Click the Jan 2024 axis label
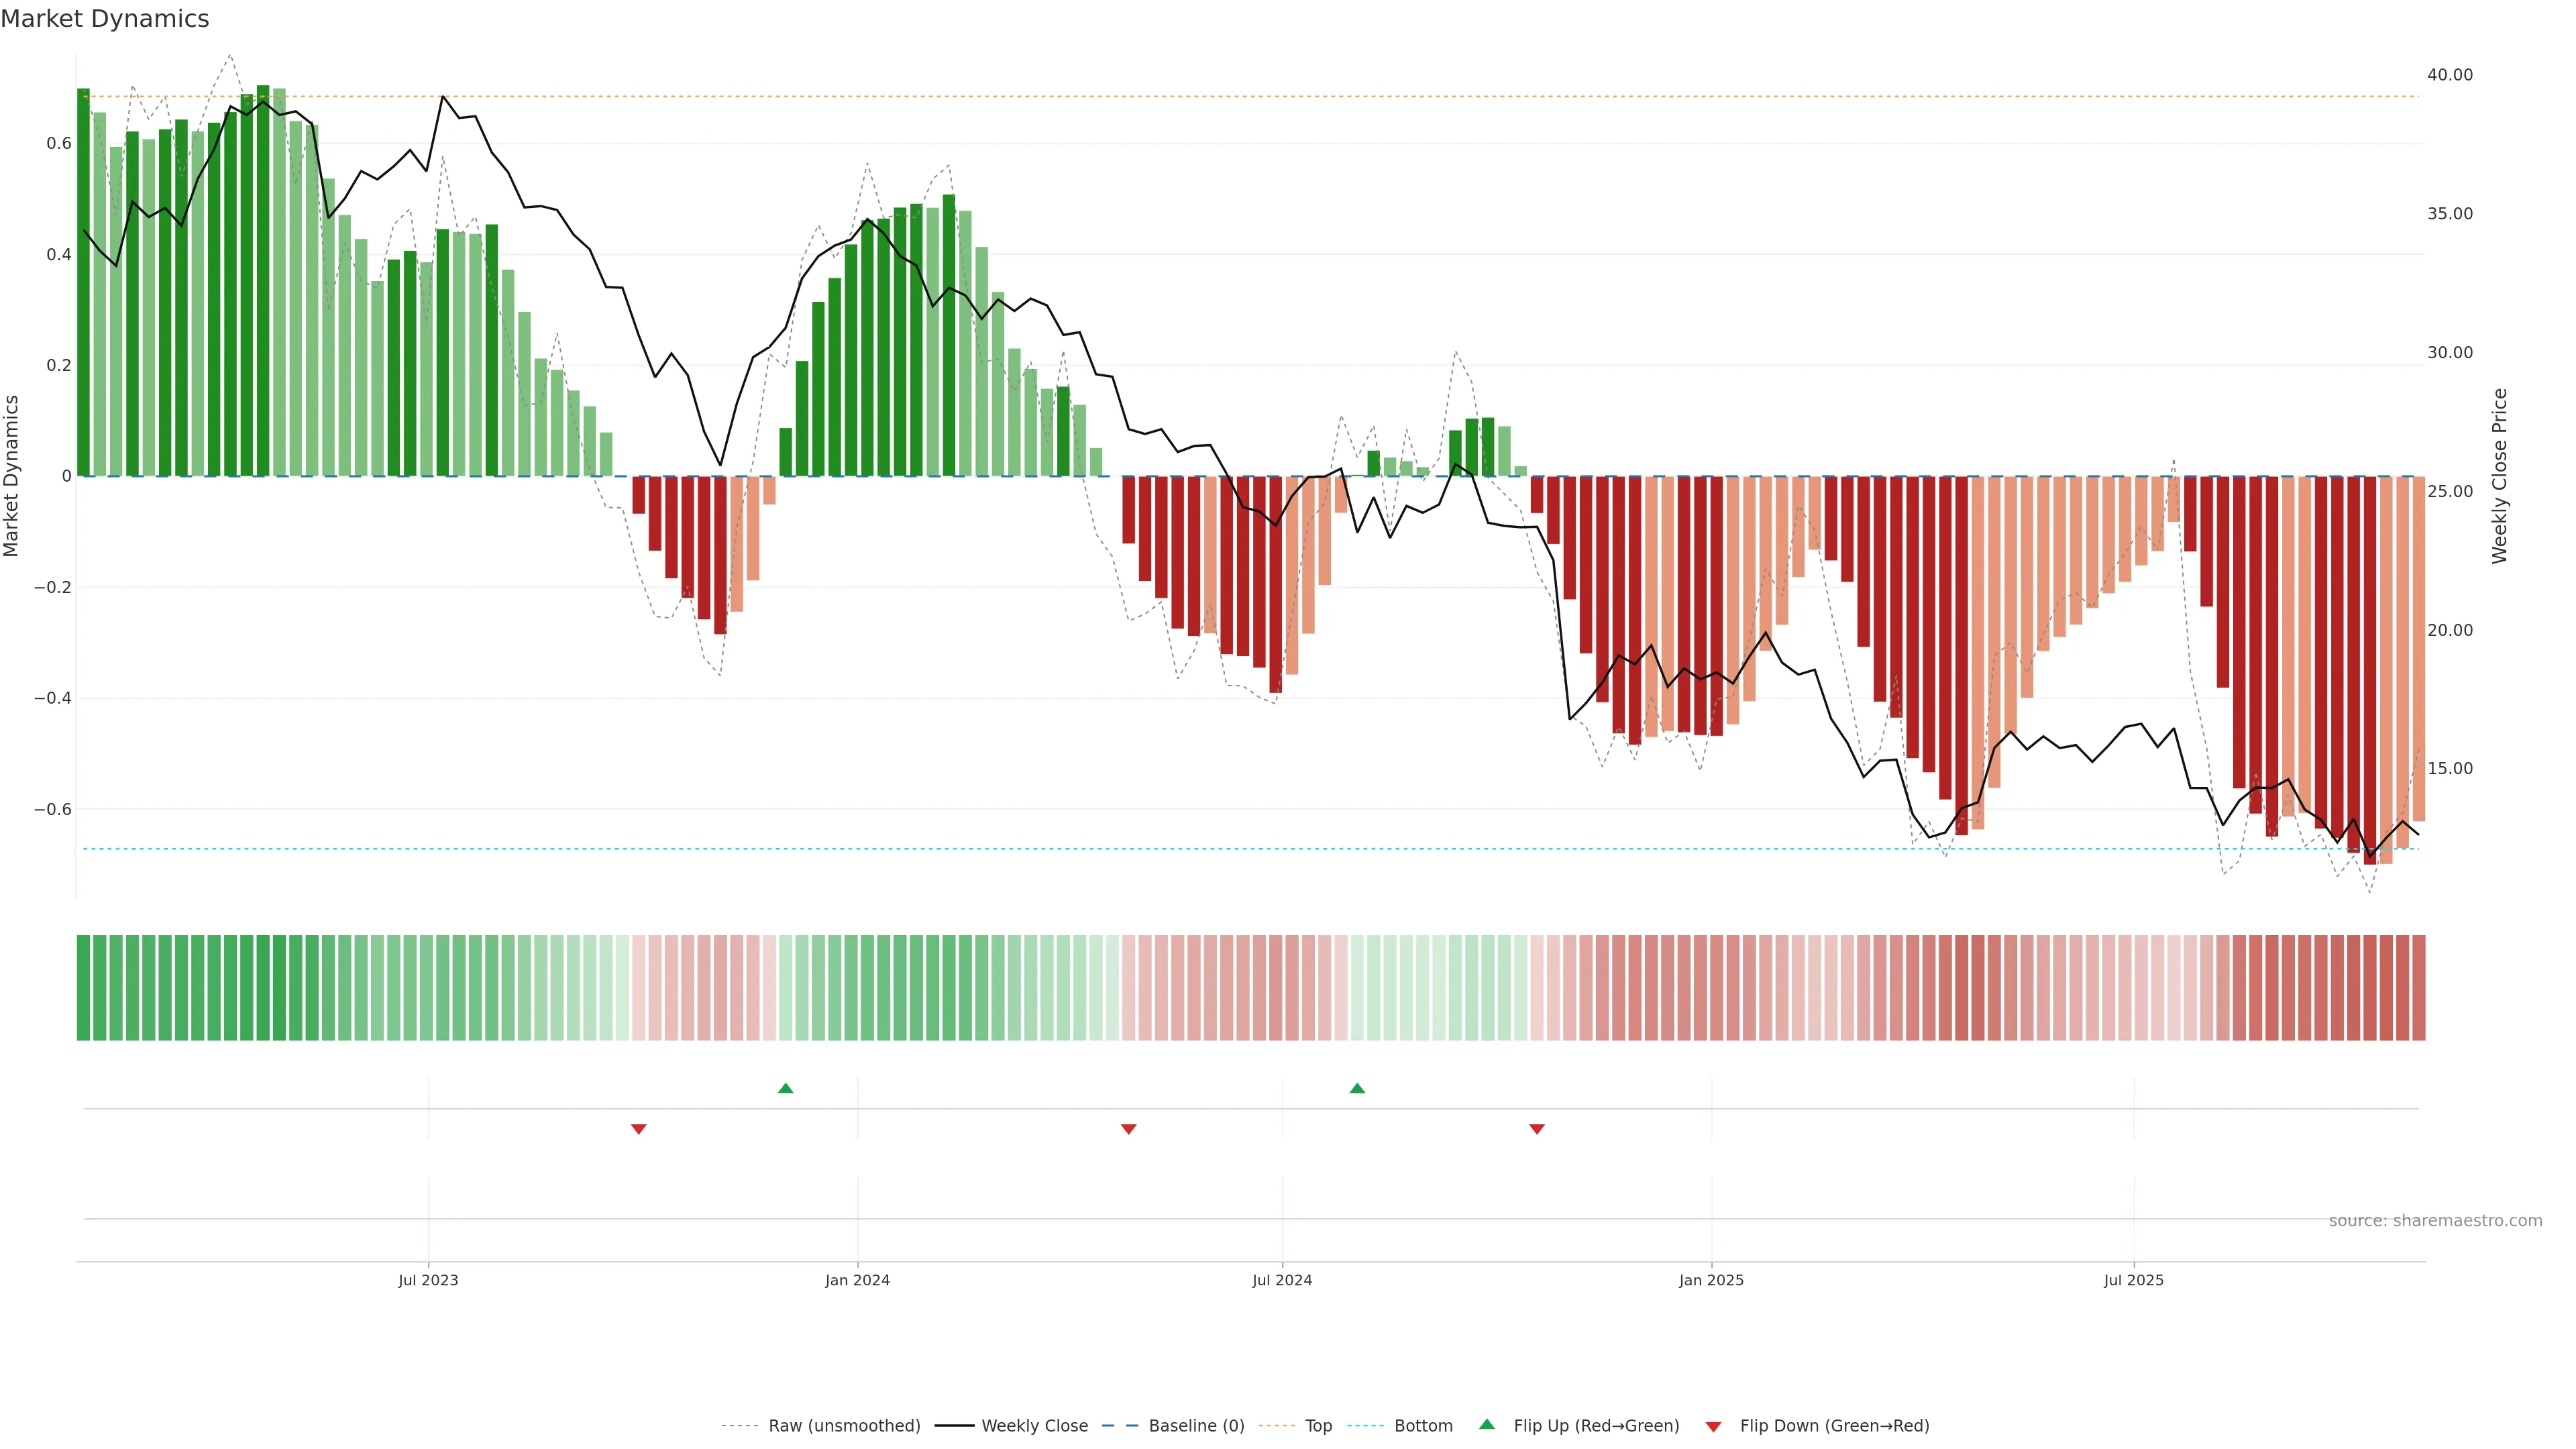The width and height of the screenshot is (2576, 1449). (857, 1280)
